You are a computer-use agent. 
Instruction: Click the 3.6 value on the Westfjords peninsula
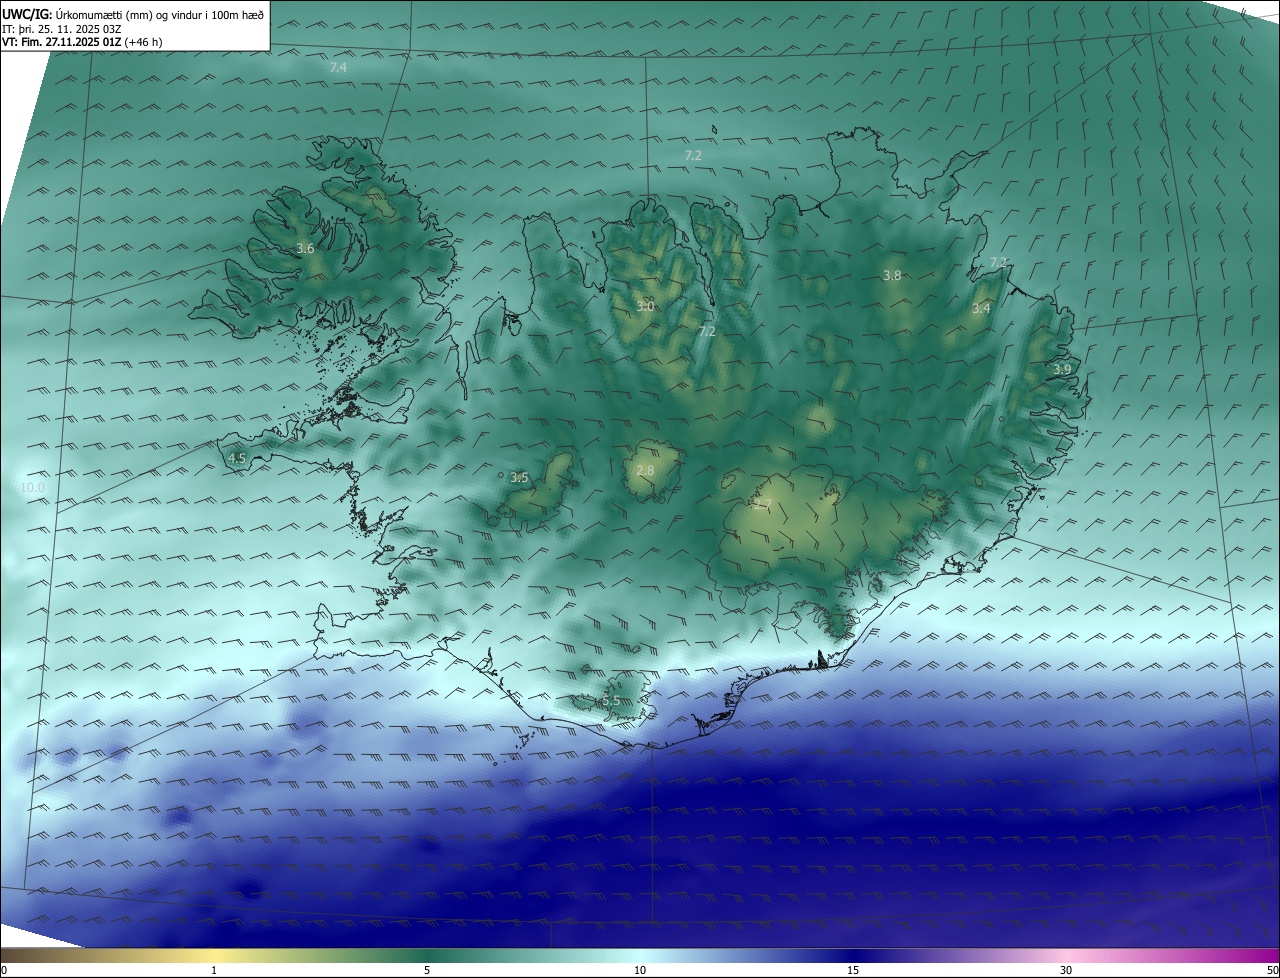[x=306, y=248]
